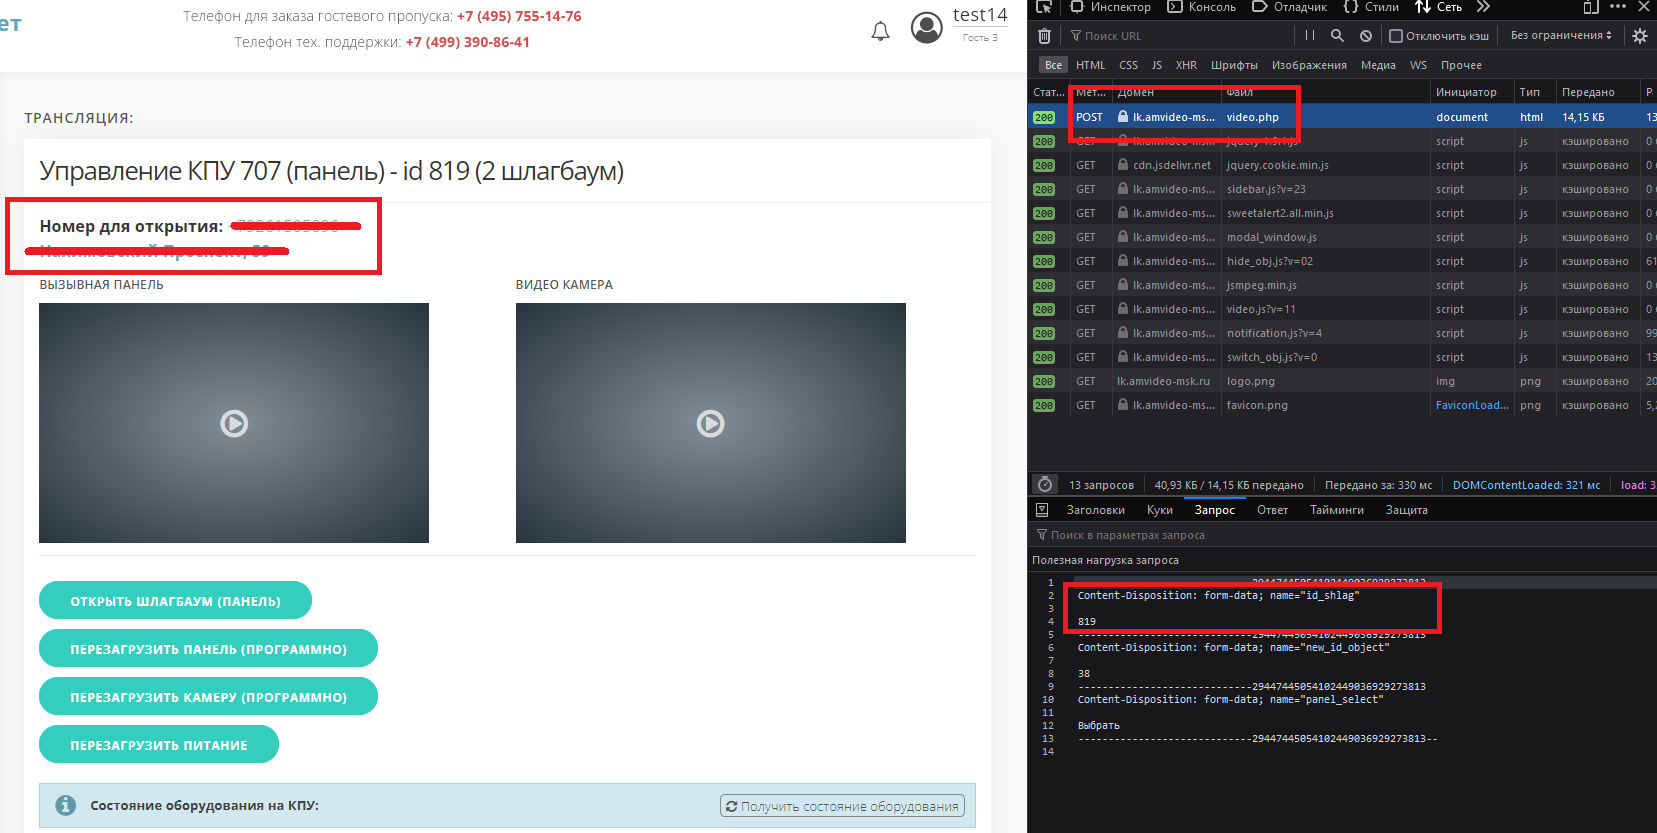Select the logo.png request row
This screenshot has height=833, width=1657.
point(1342,381)
